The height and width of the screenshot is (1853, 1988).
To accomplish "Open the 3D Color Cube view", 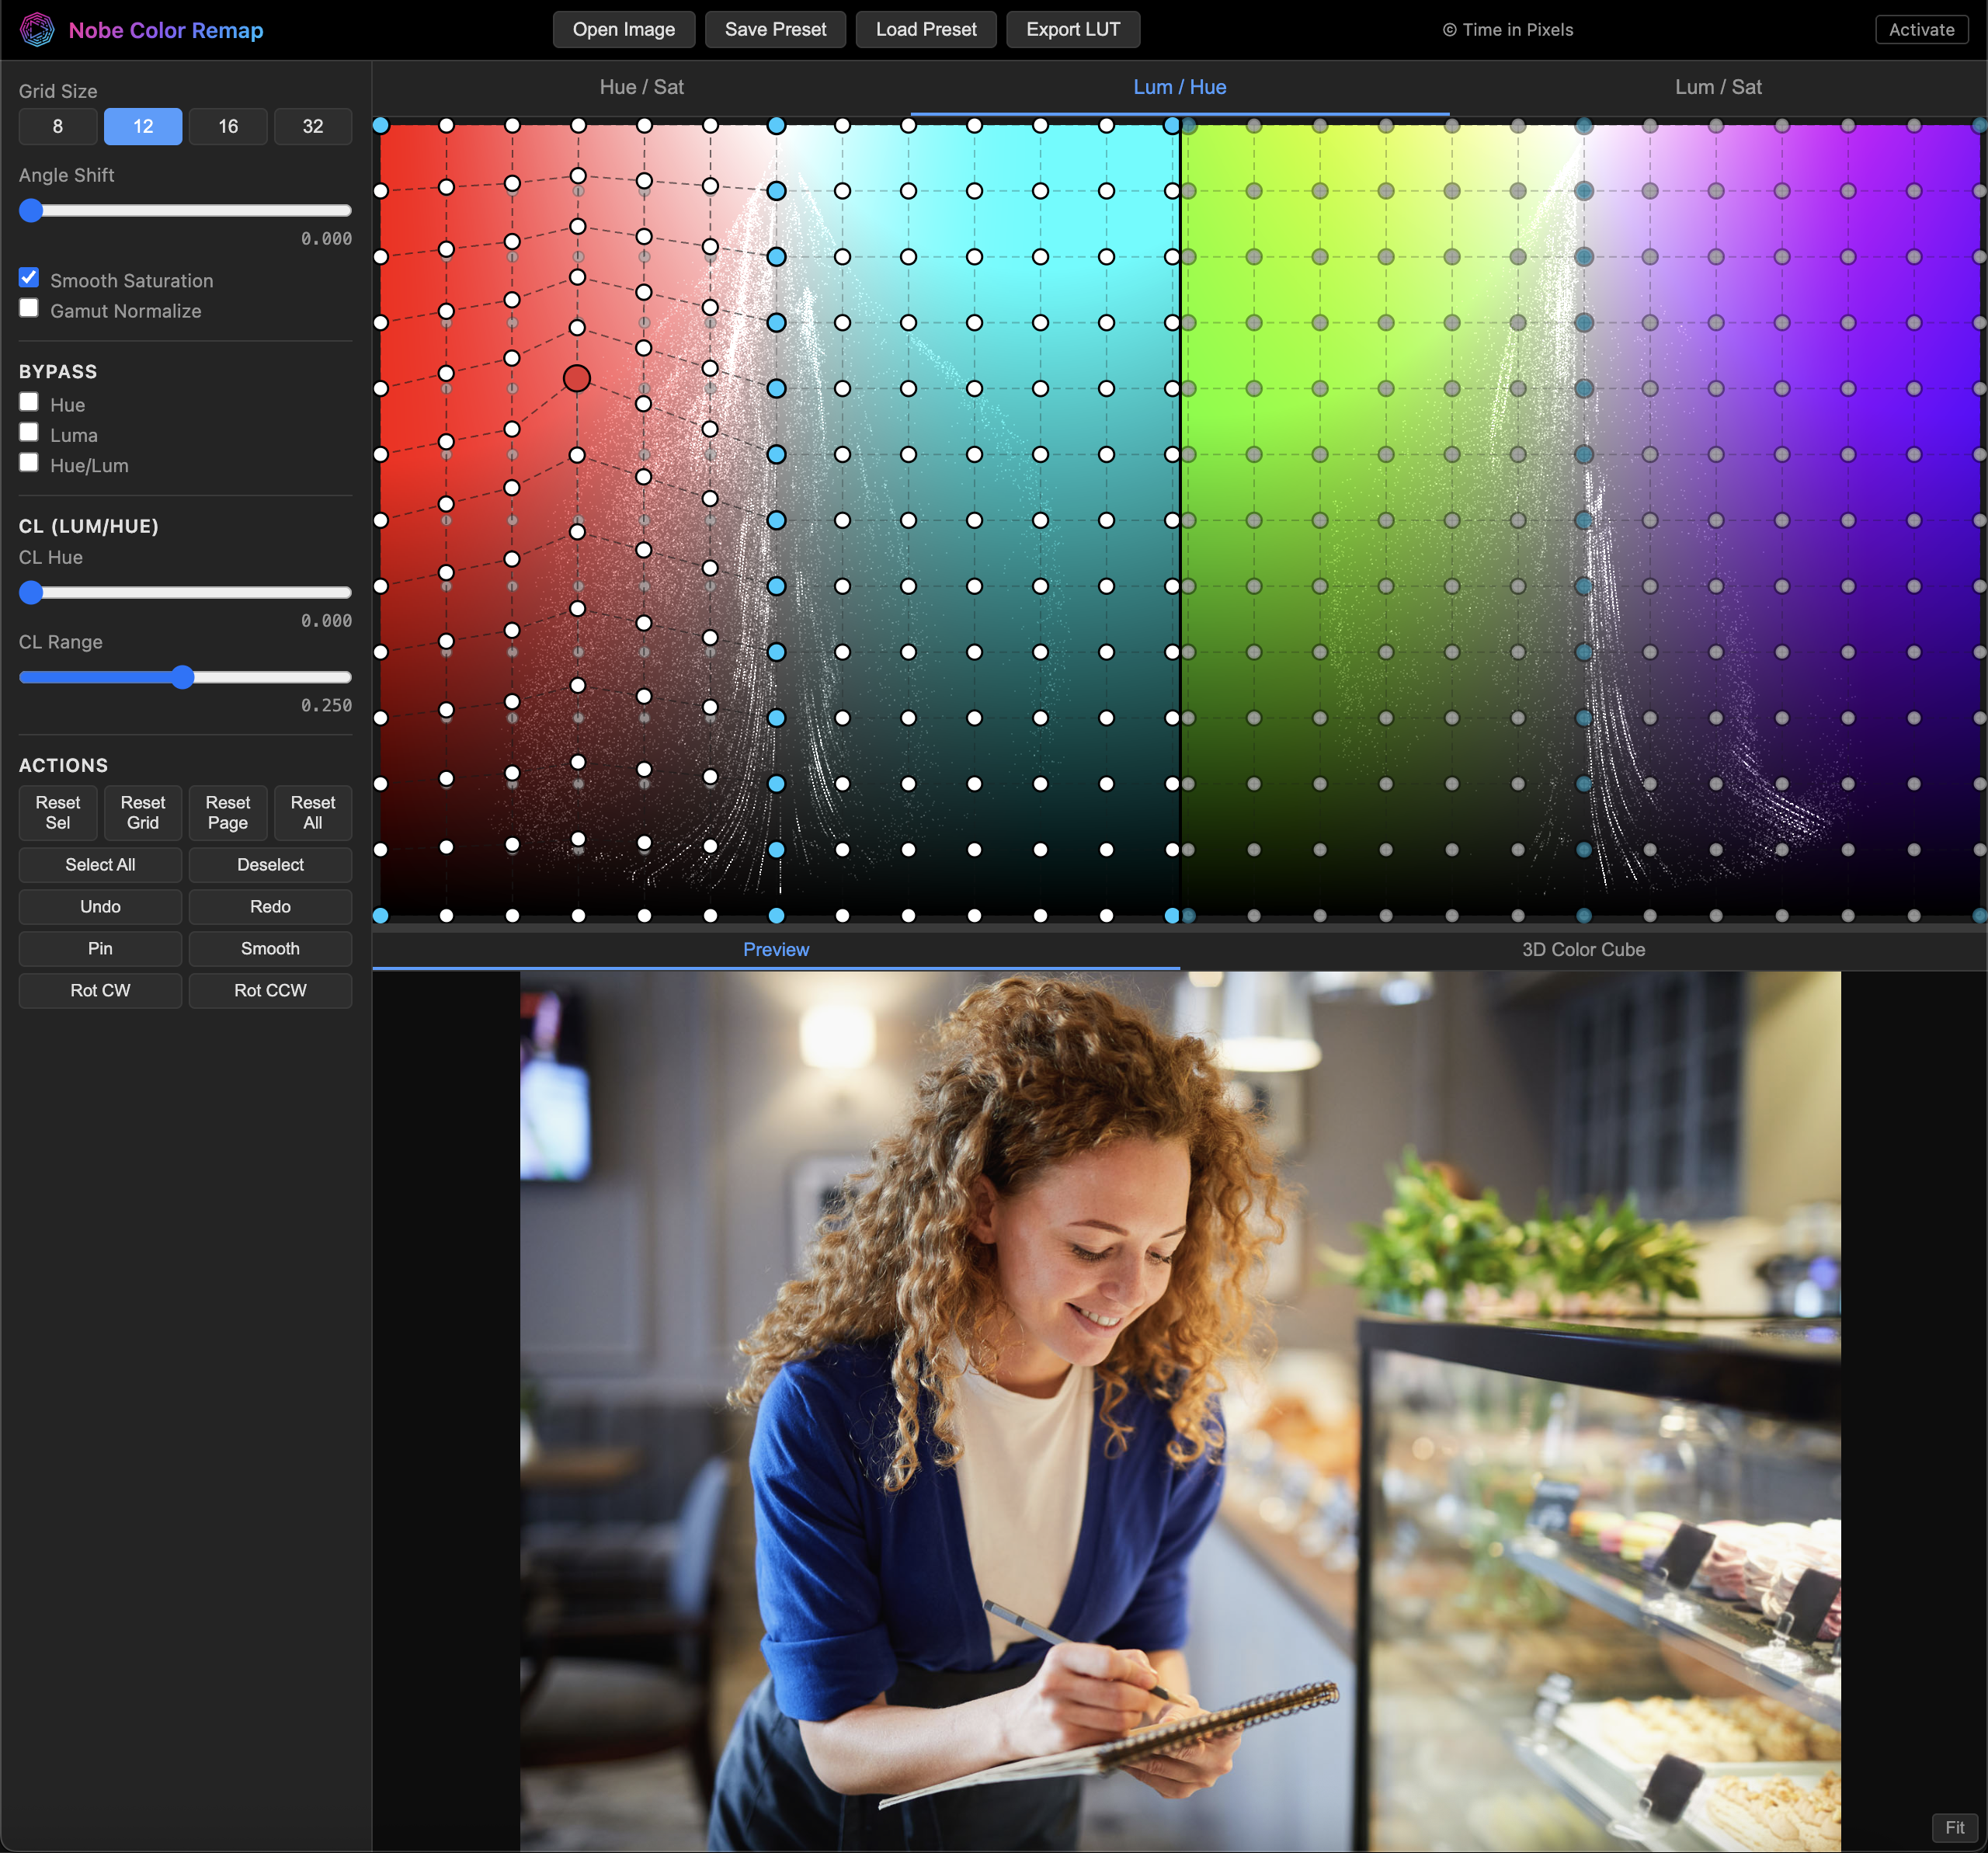I will point(1582,949).
